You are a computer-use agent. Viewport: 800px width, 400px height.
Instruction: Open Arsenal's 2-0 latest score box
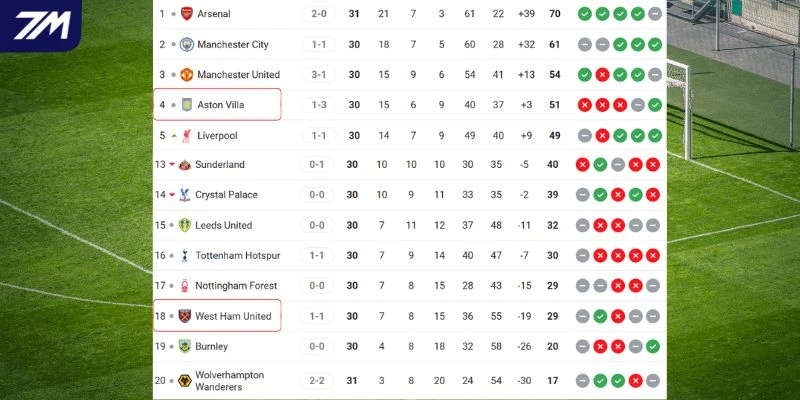click(x=319, y=14)
